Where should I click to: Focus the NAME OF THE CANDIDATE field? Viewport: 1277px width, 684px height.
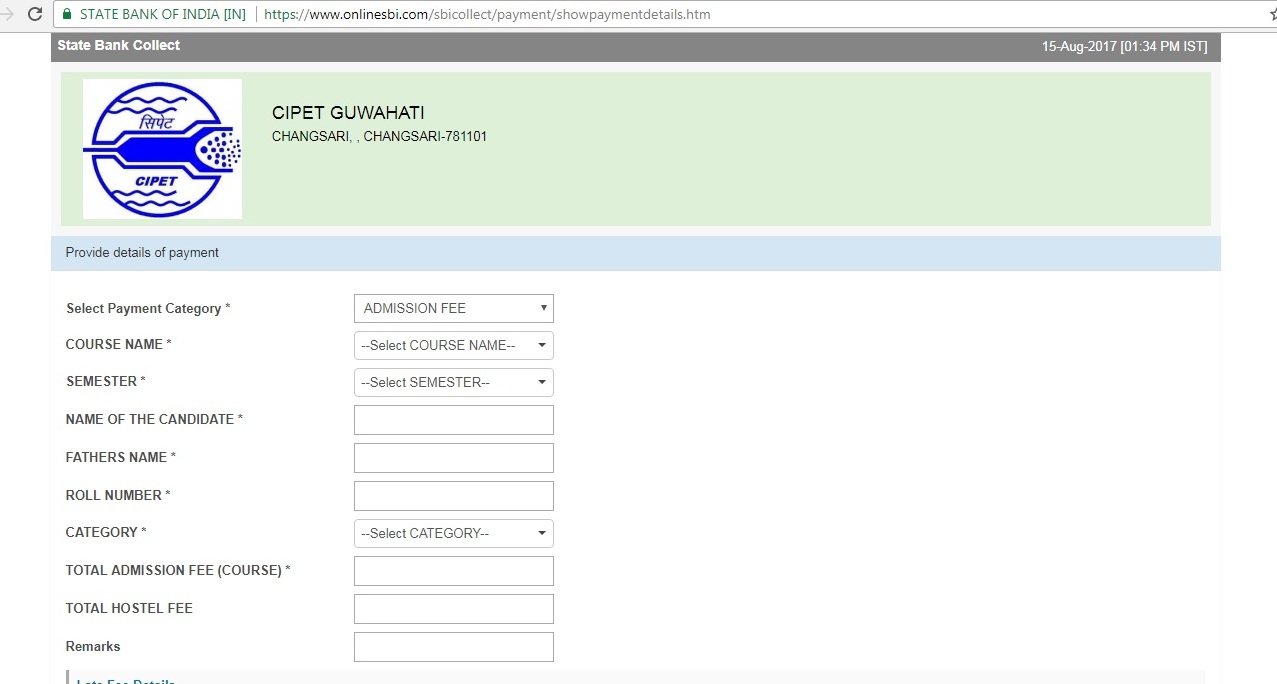coord(454,420)
